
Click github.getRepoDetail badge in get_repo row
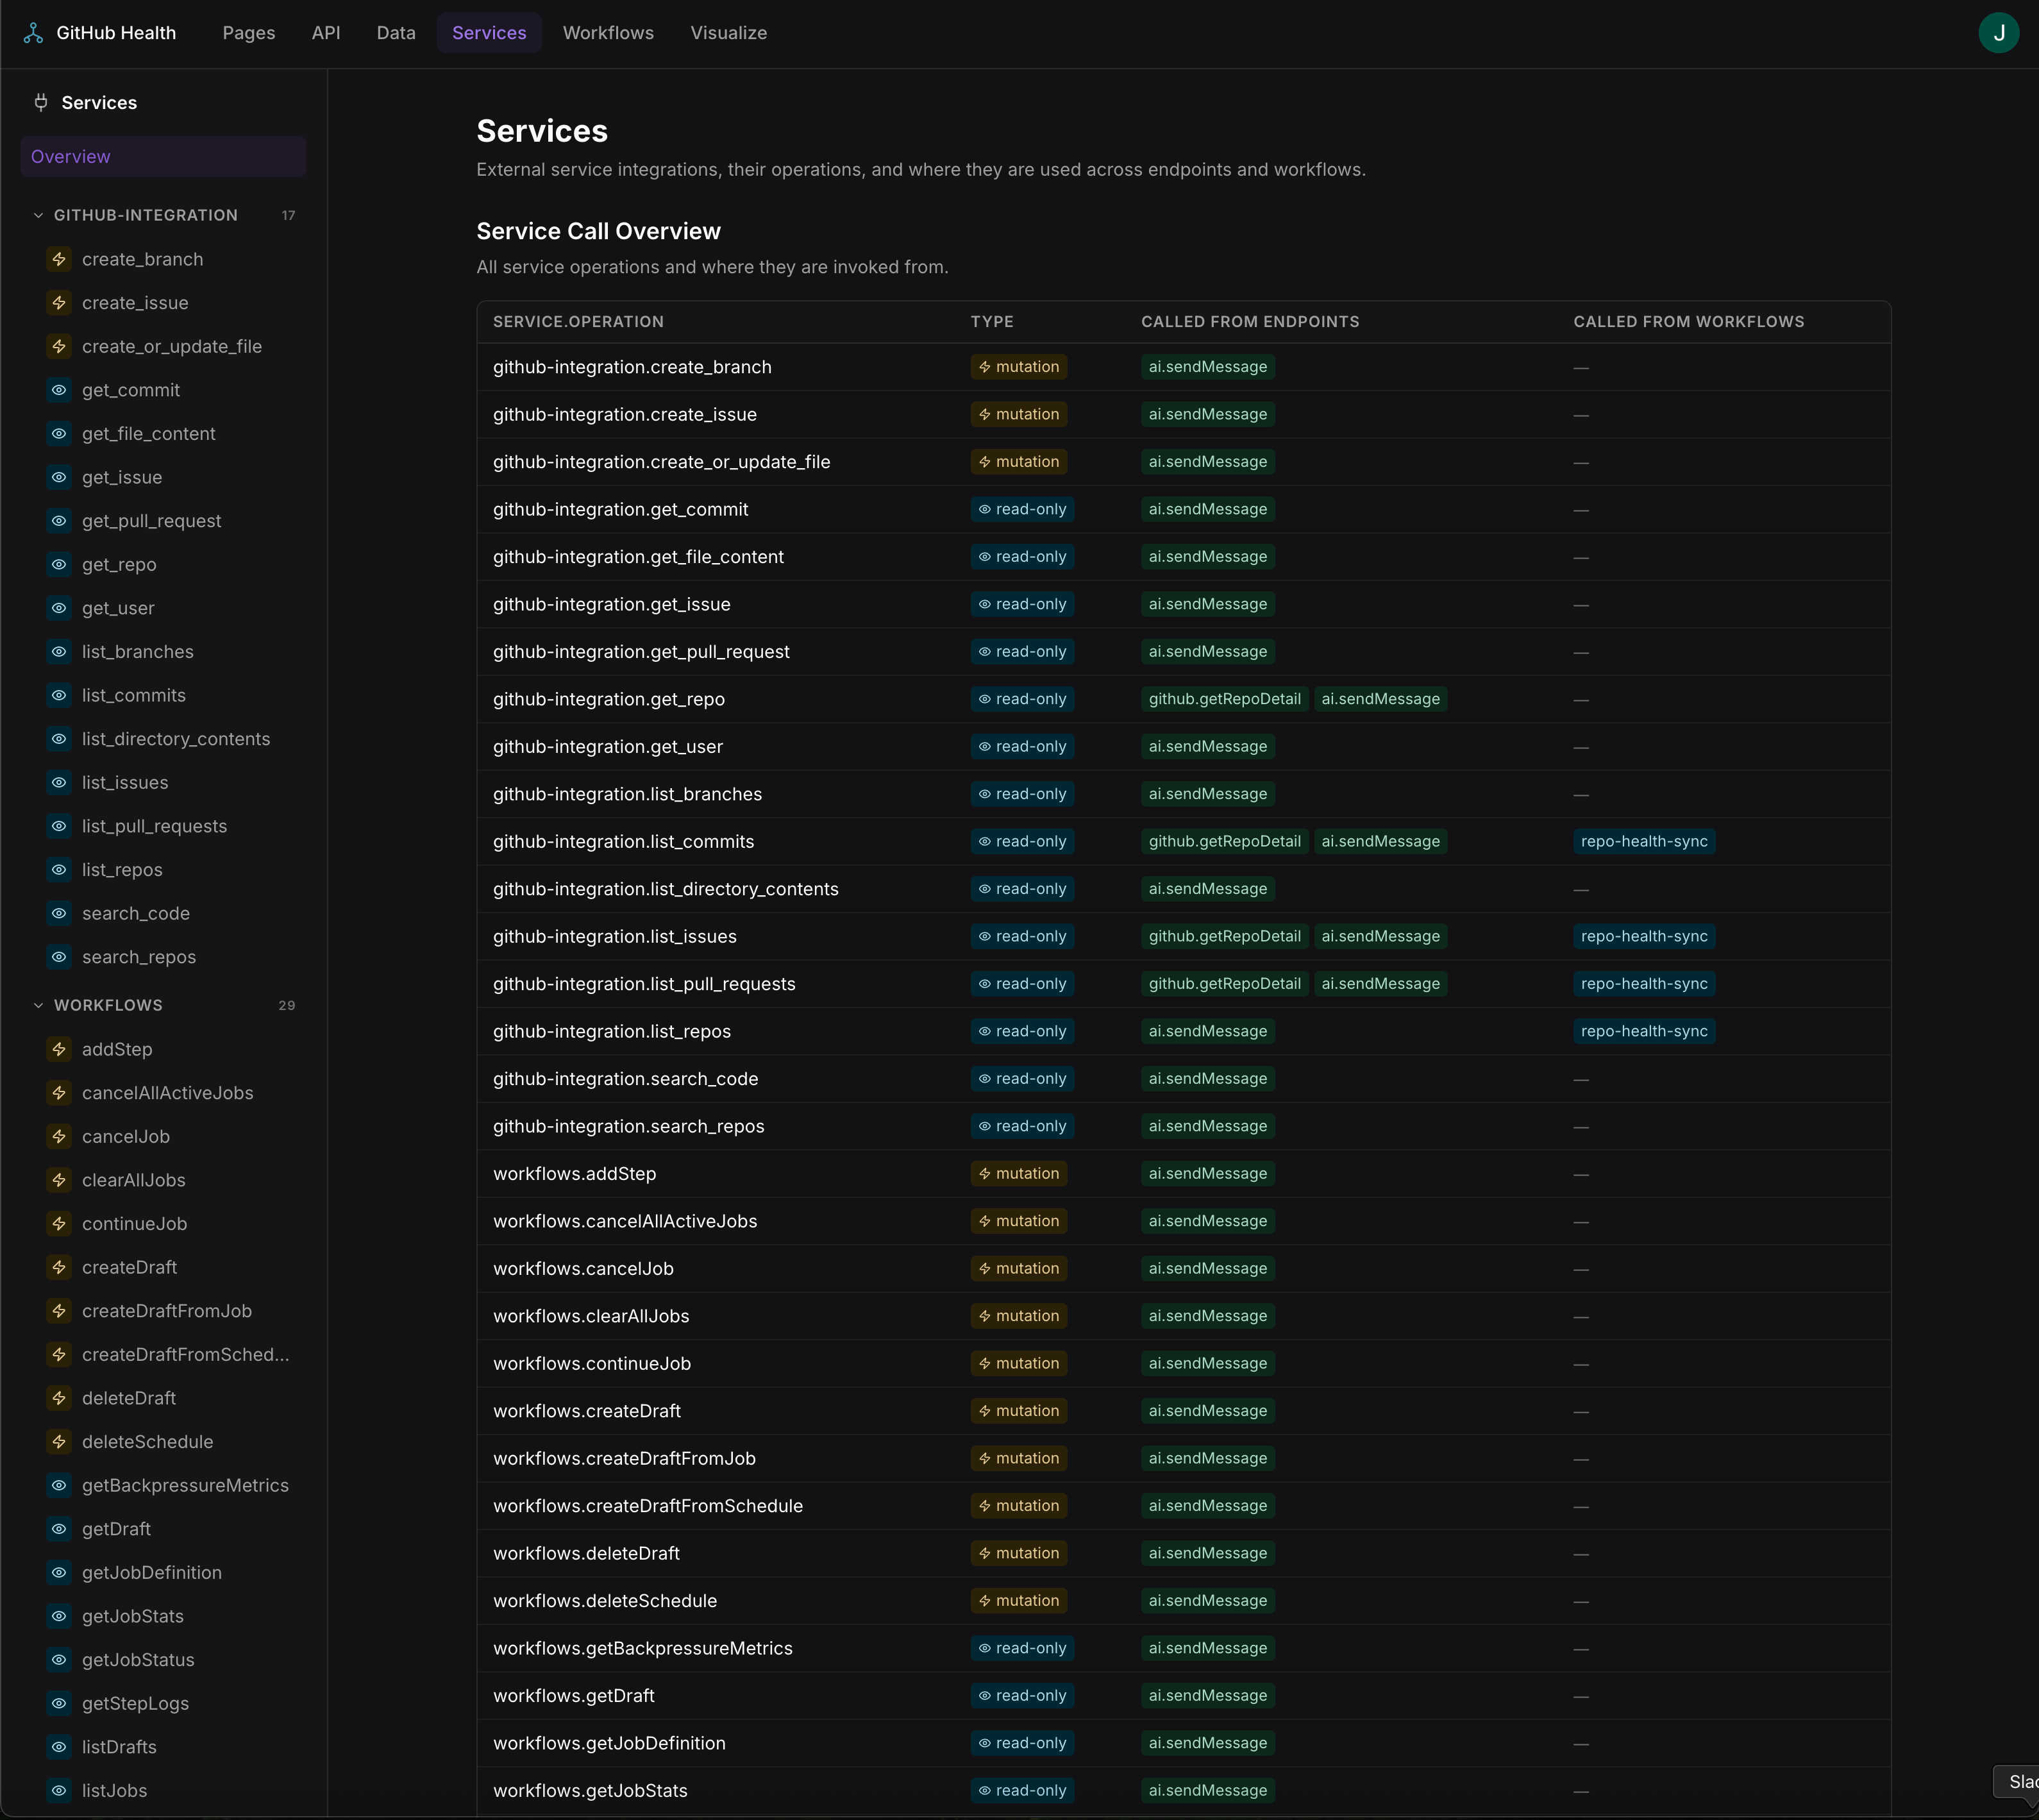[x=1224, y=699]
